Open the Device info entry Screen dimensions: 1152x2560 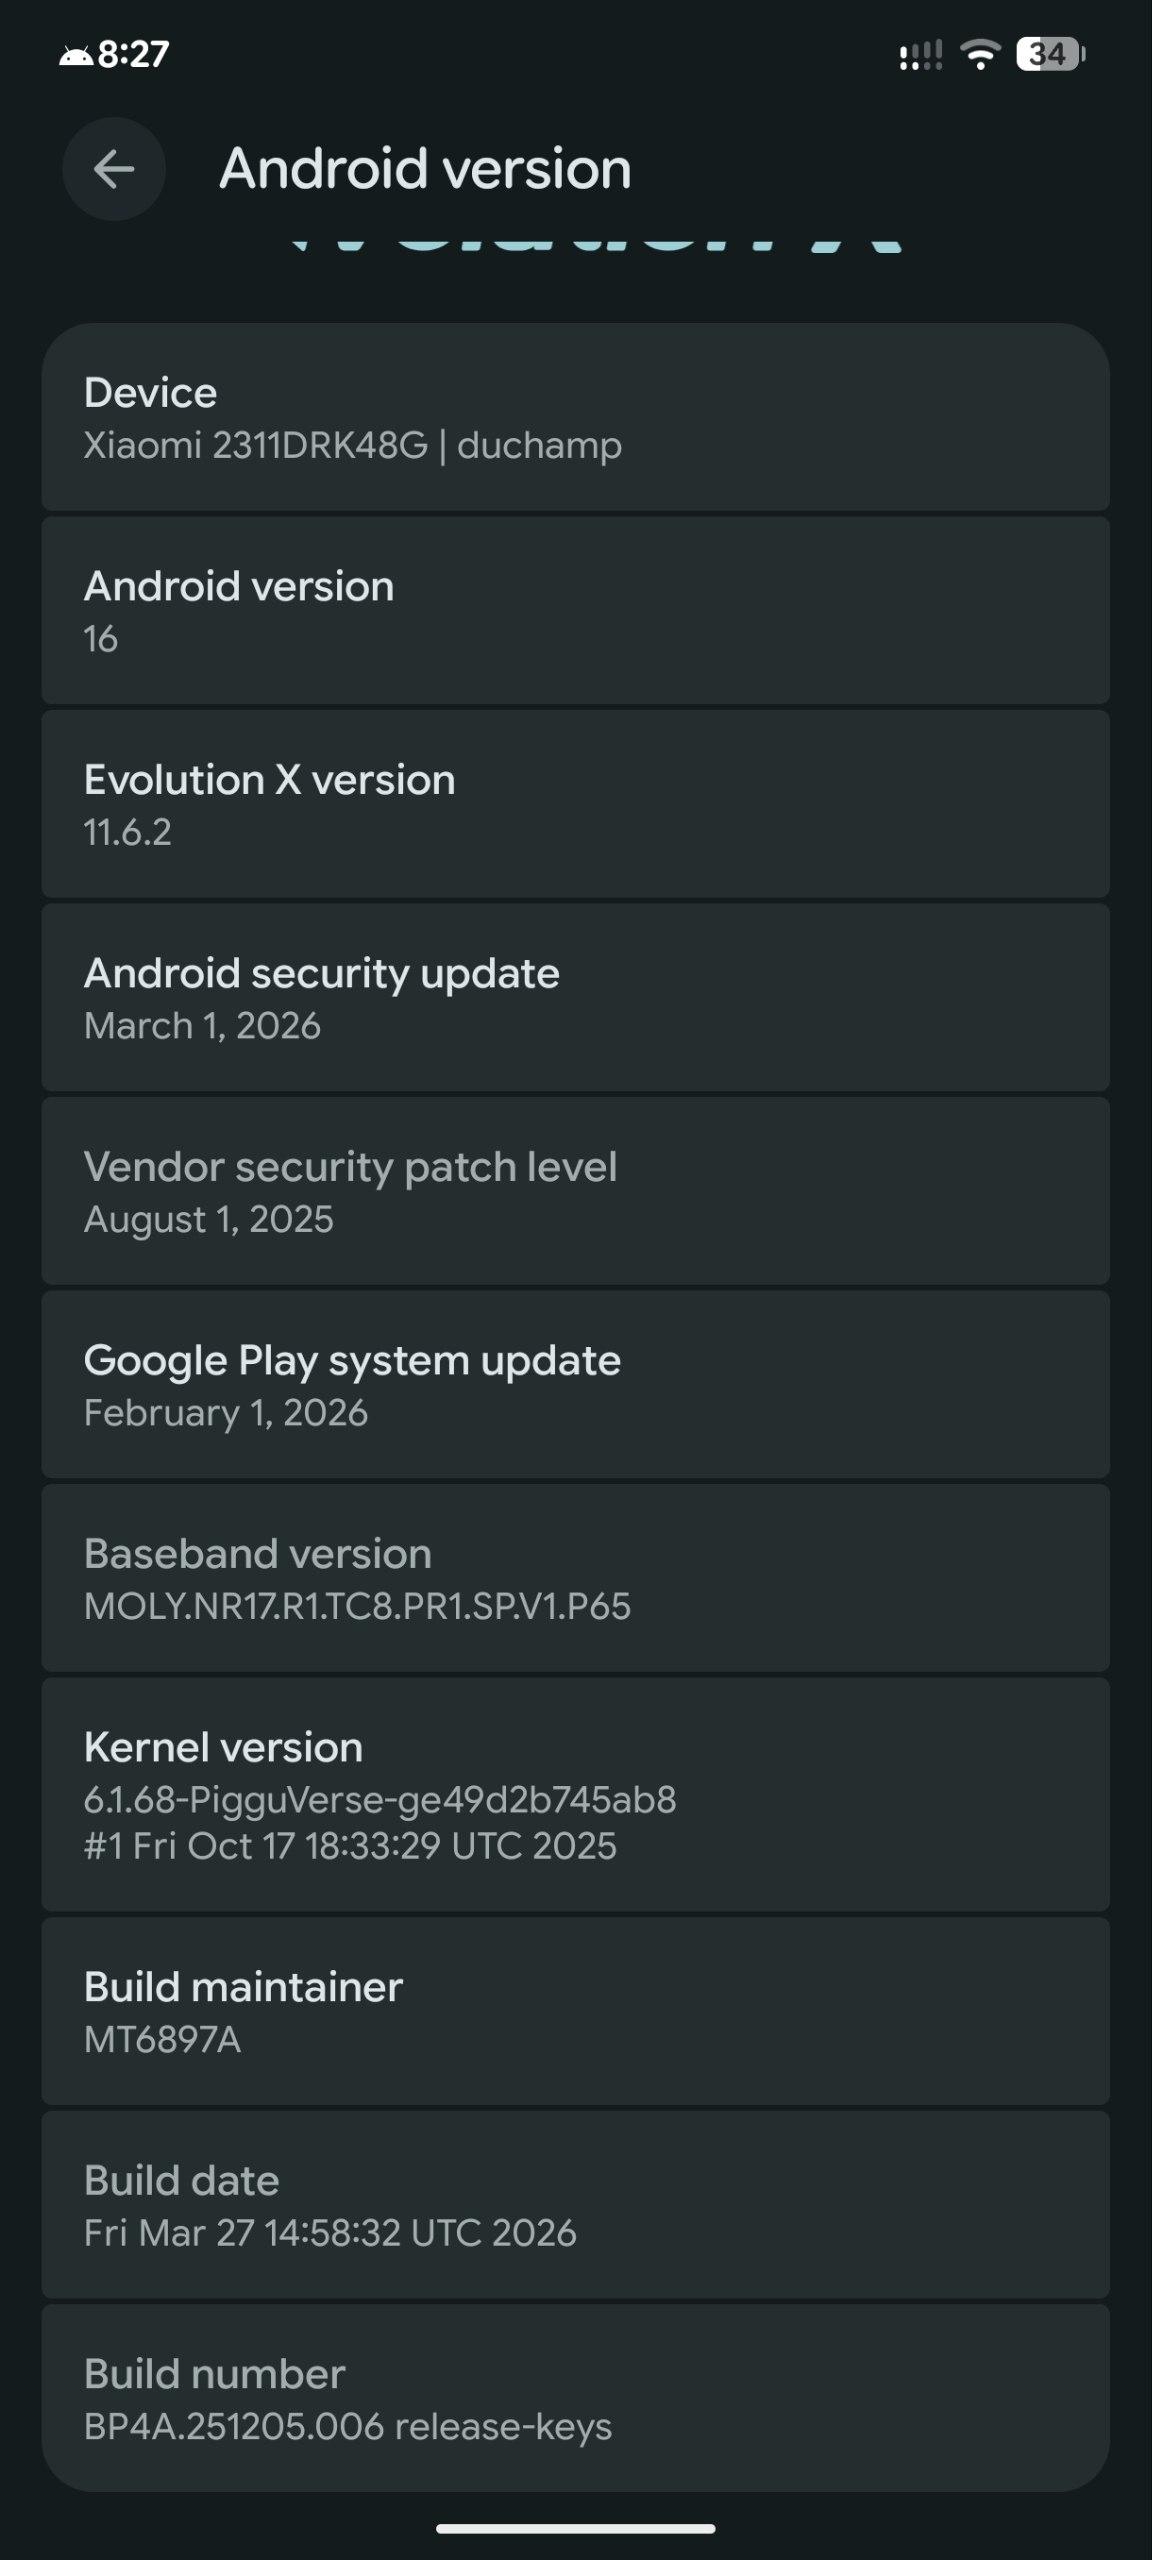(x=575, y=417)
